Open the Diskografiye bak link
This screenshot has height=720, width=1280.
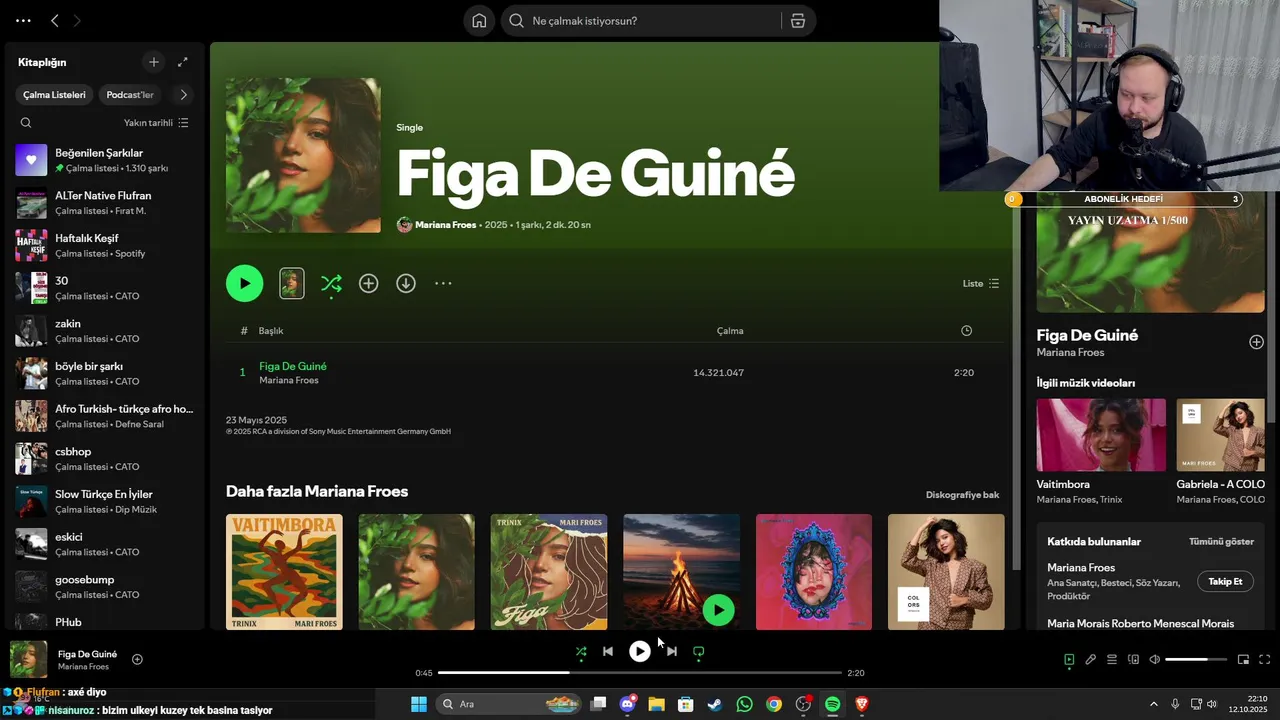click(x=962, y=495)
